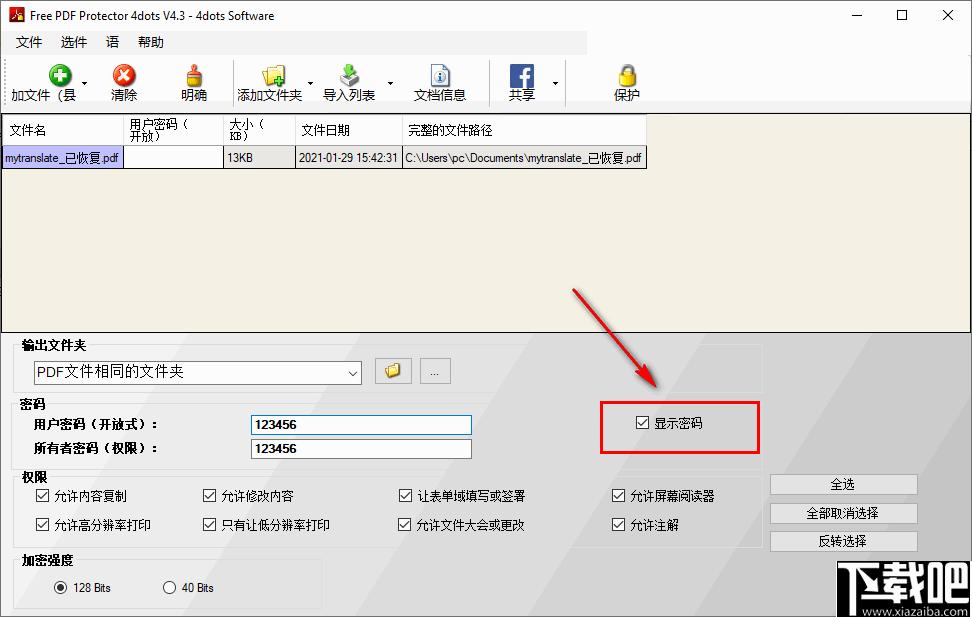
Task: Select 40 Bits encryption radio button
Action: (169, 587)
